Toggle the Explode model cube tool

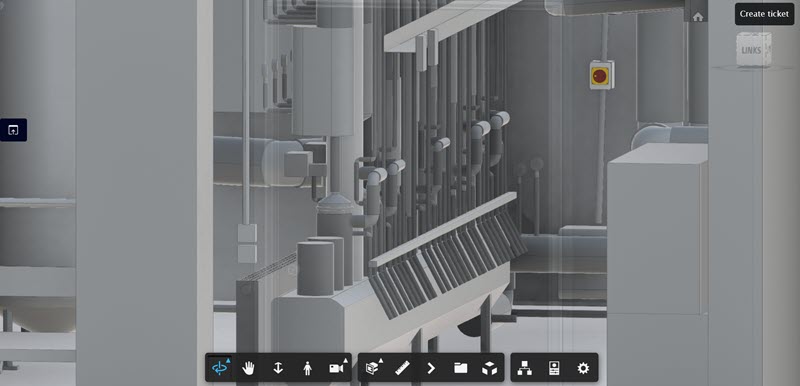click(489, 368)
